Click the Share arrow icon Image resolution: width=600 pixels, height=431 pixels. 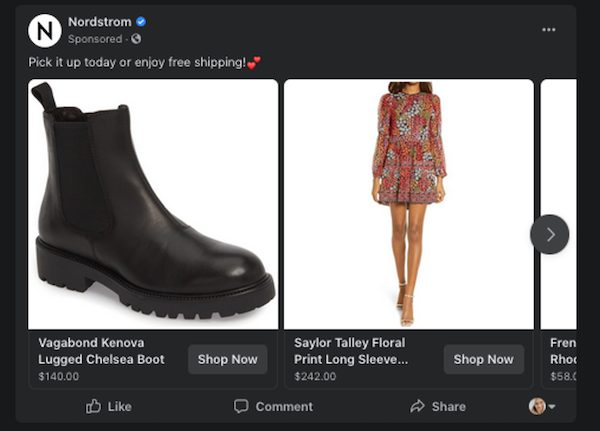pyautogui.click(x=418, y=406)
